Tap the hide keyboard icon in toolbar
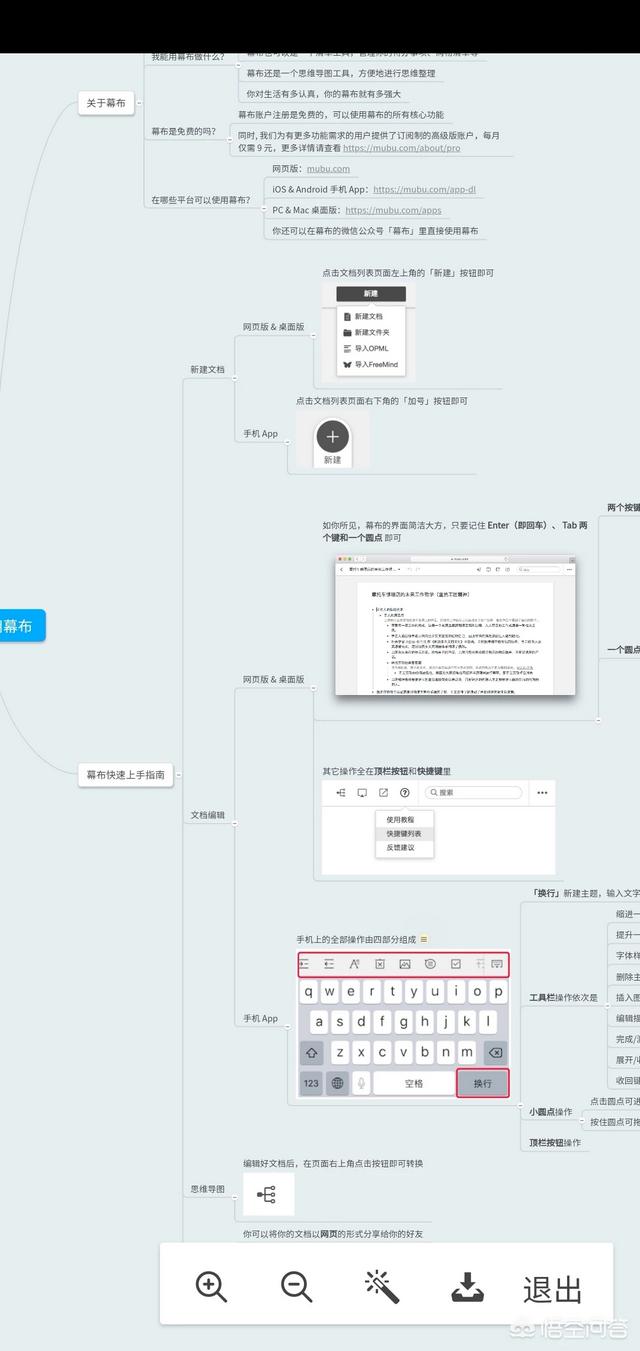Image resolution: width=640 pixels, height=1351 pixels. [x=497, y=964]
